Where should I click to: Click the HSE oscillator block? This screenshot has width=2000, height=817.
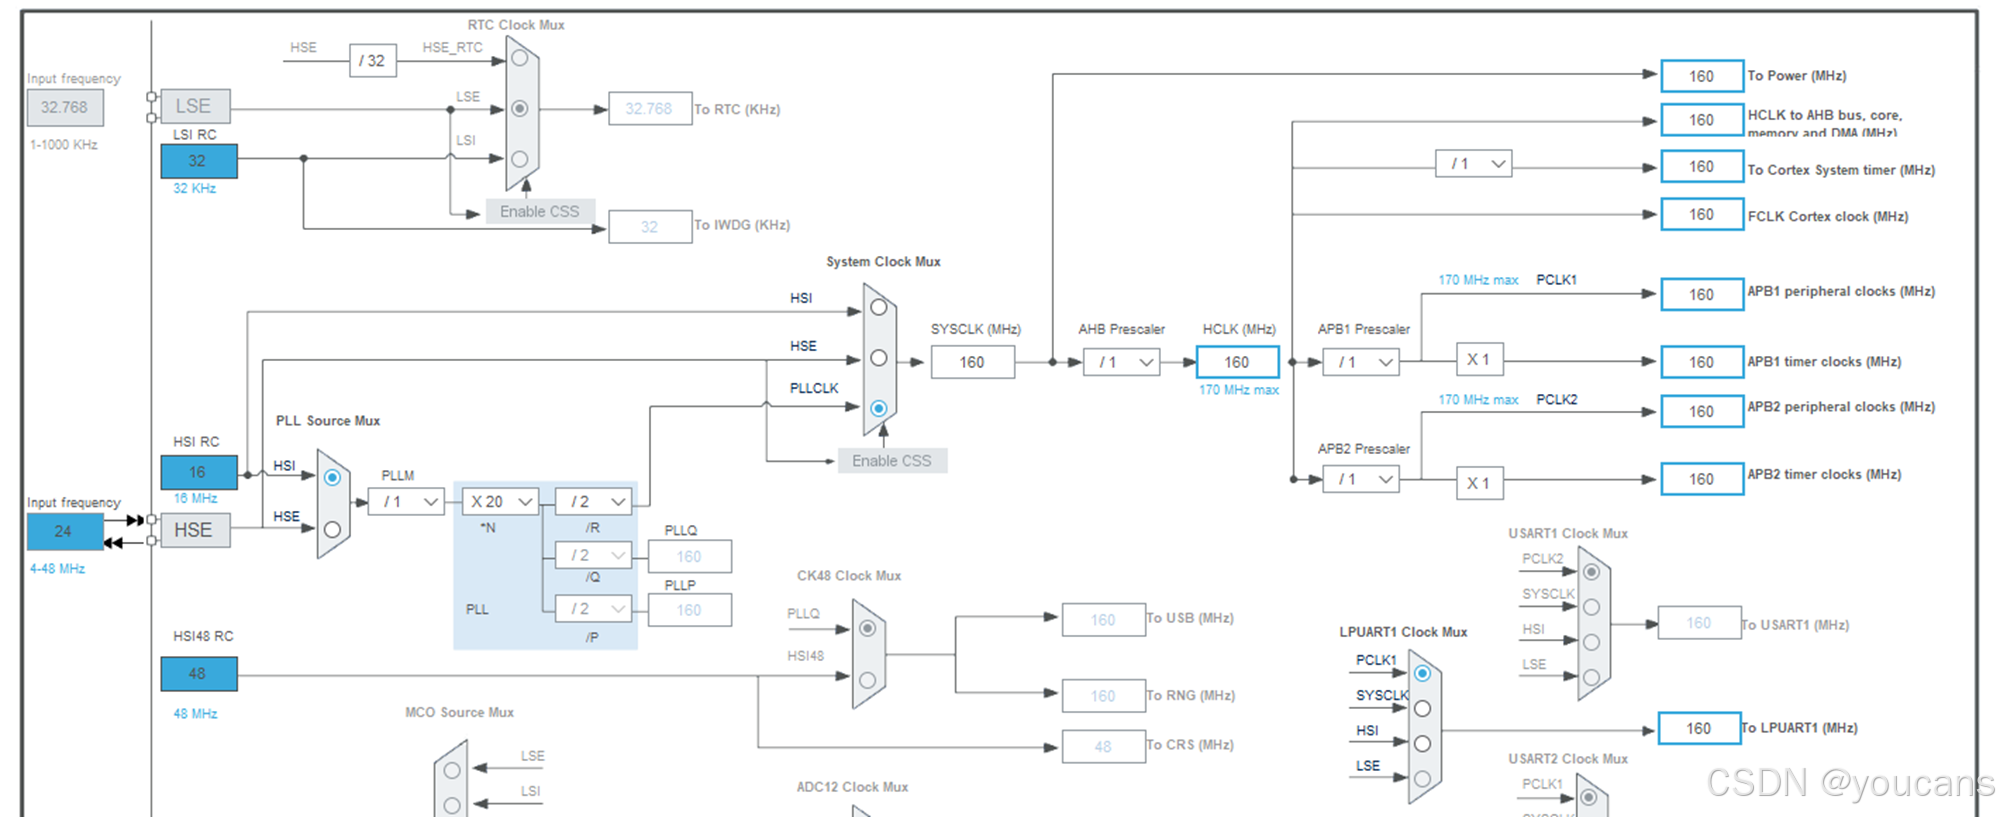195,530
